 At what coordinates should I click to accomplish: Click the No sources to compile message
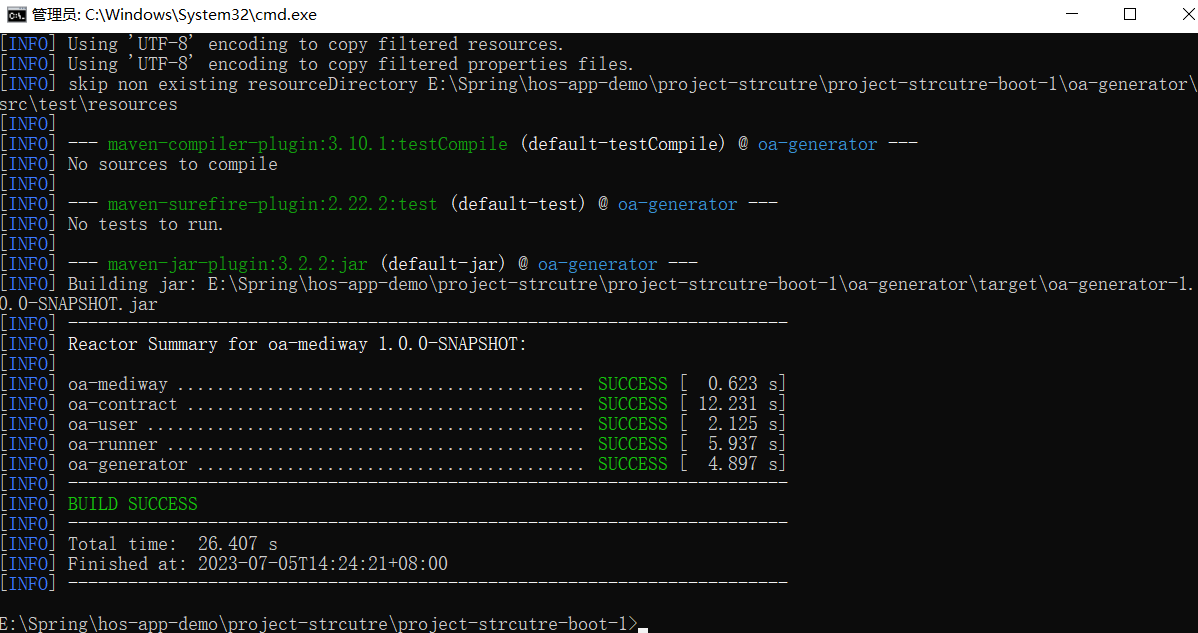[172, 164]
